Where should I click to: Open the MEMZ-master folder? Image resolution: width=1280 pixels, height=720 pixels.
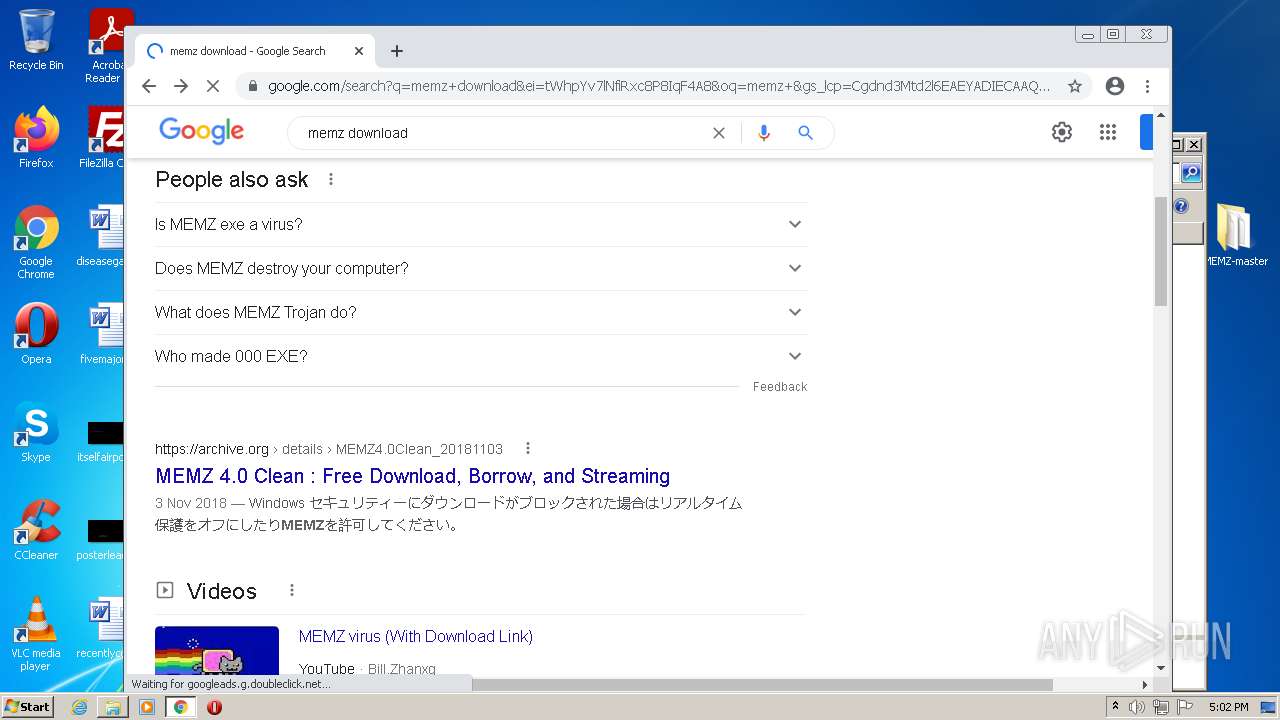click(1236, 235)
